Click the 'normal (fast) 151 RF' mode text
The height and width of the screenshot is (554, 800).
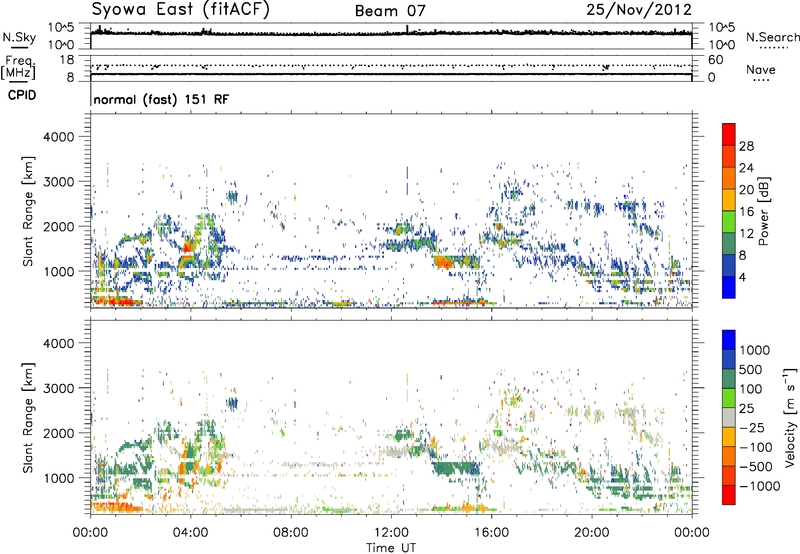pos(161,99)
